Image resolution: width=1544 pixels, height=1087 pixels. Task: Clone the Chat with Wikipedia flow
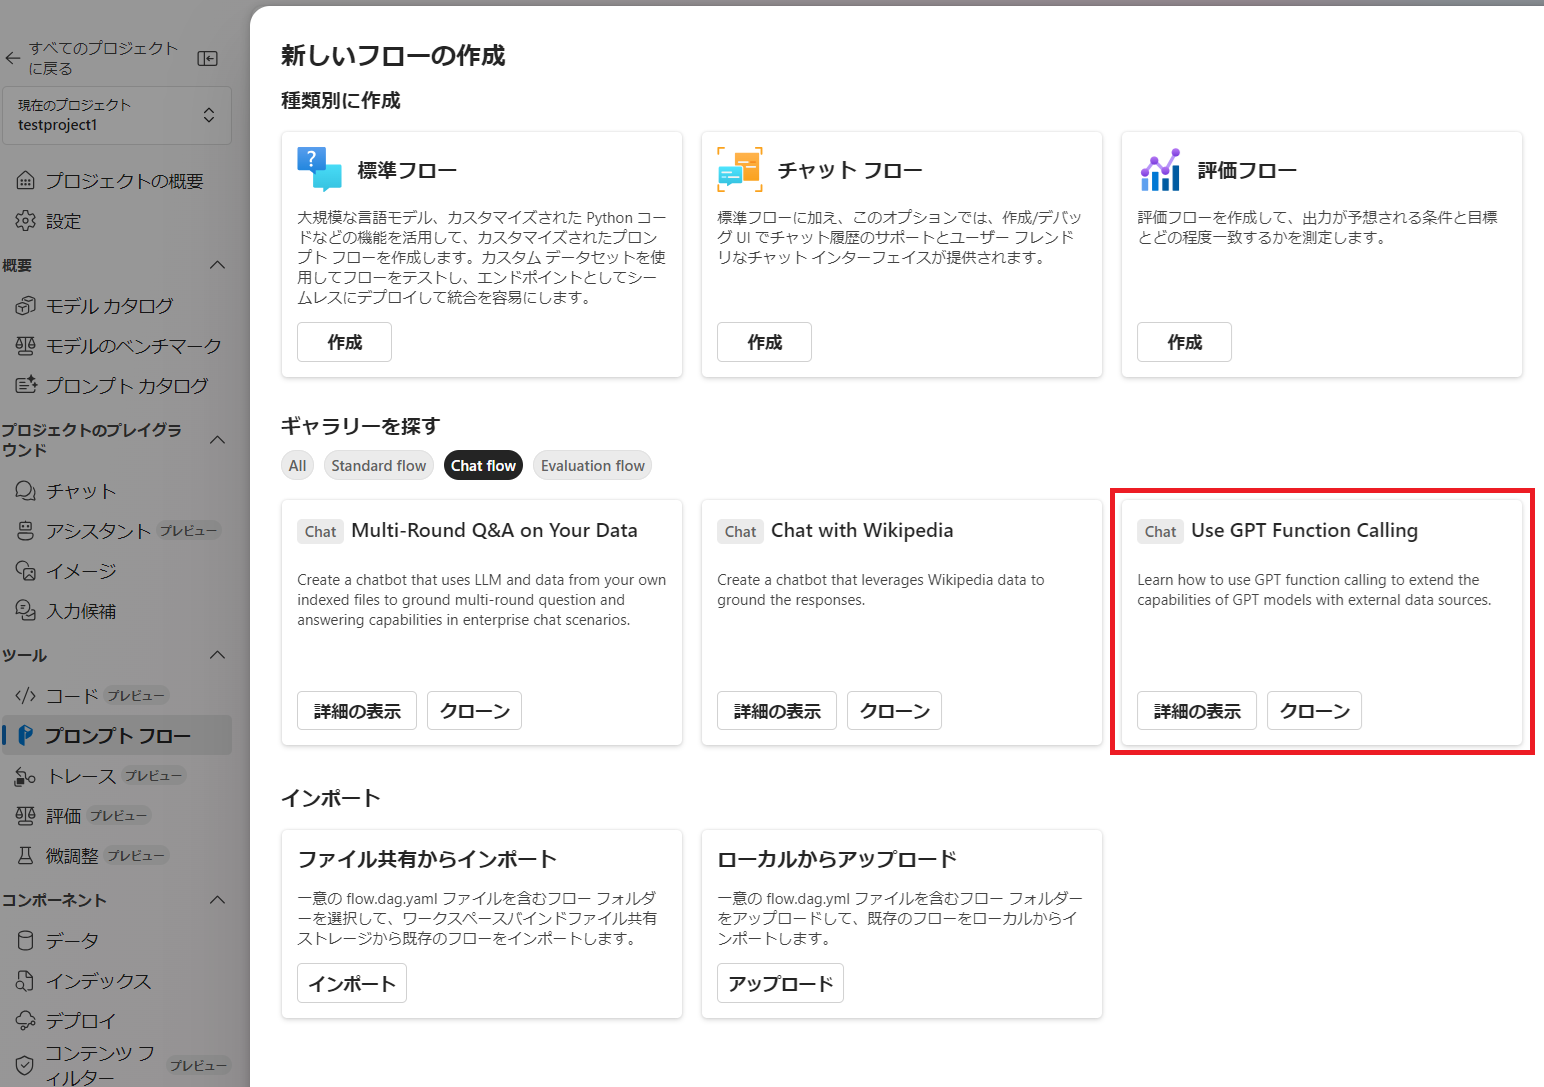click(895, 711)
